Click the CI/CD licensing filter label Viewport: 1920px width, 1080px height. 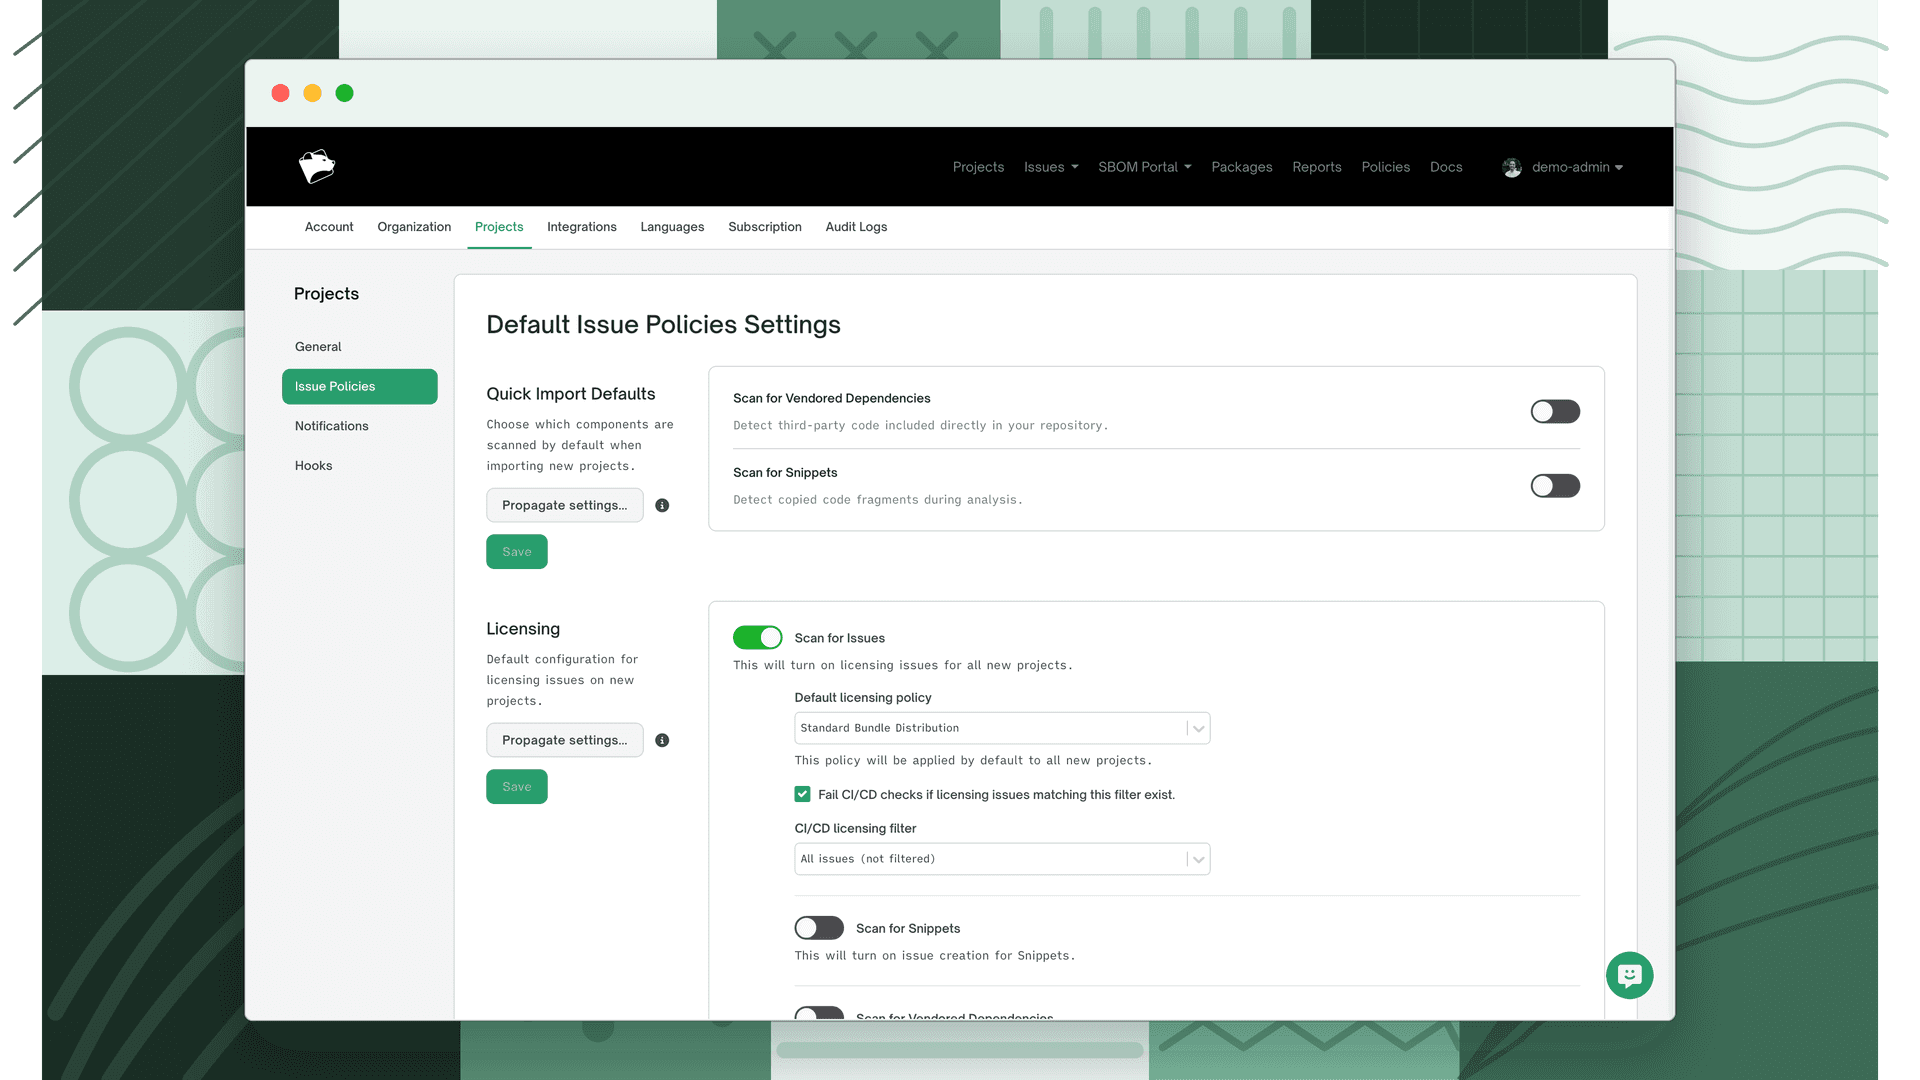tap(855, 829)
